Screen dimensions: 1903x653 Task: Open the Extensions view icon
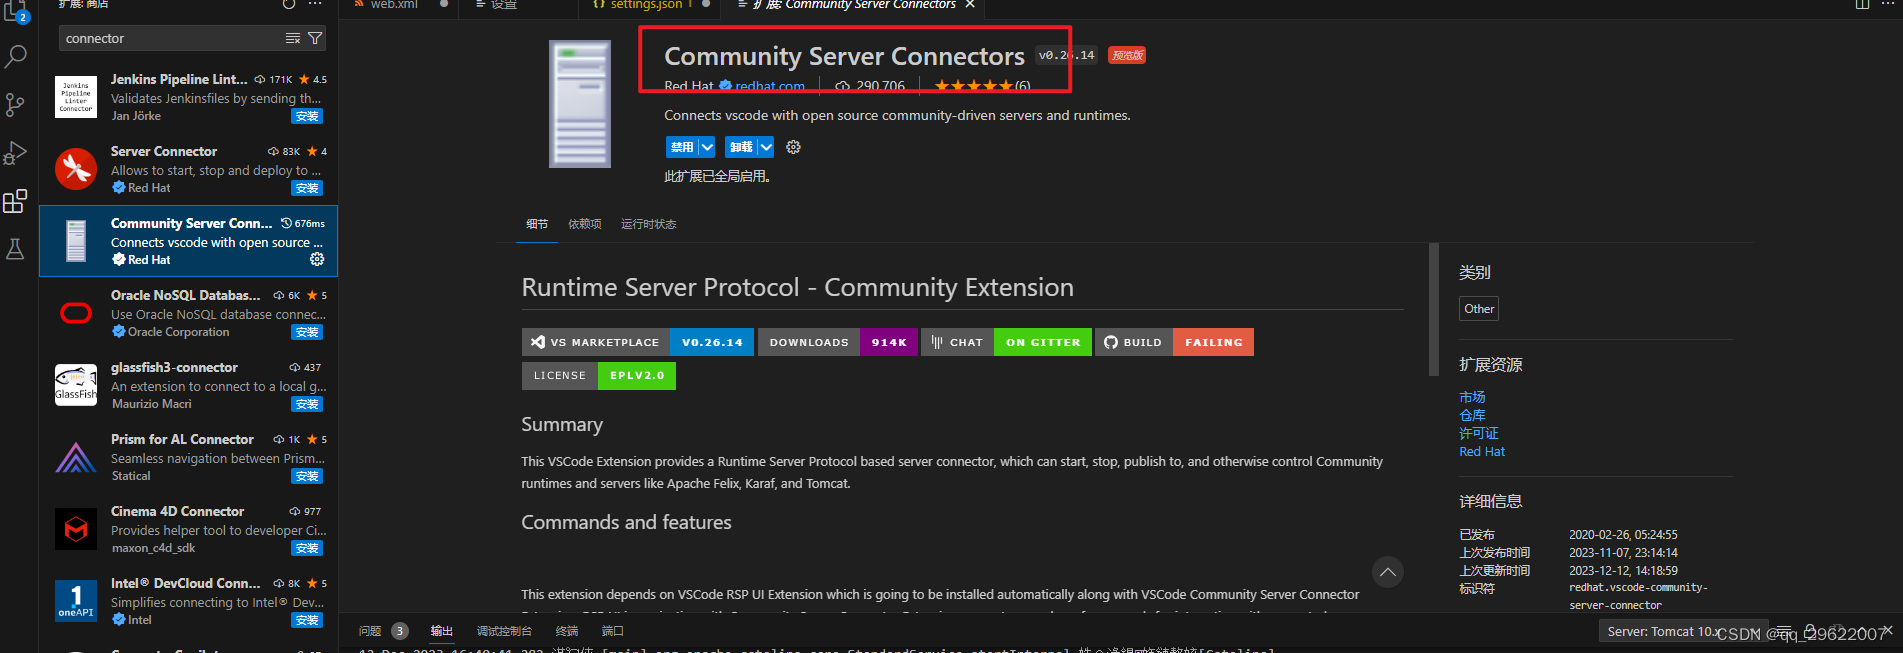pyautogui.click(x=16, y=201)
